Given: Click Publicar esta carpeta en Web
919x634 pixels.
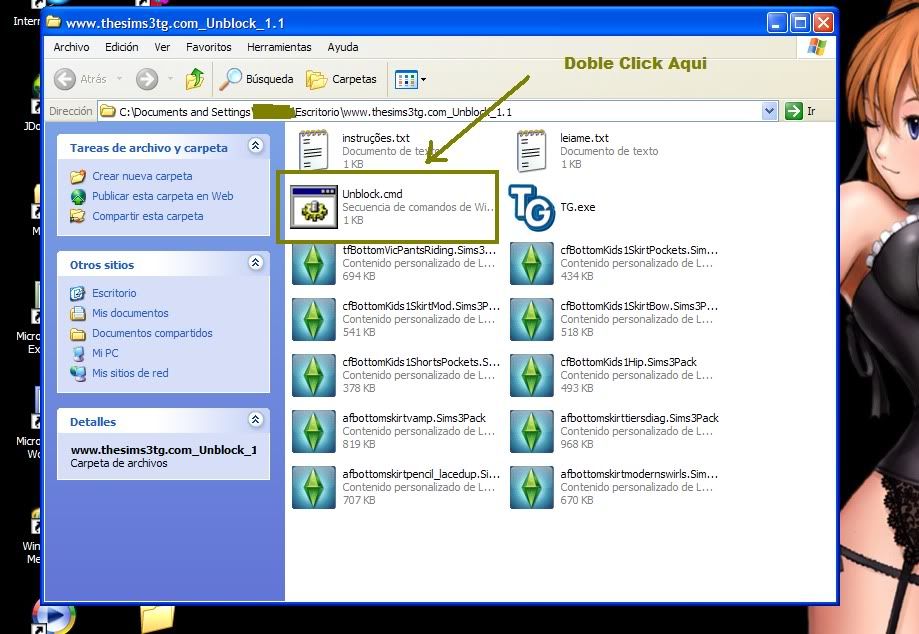Looking at the screenshot, I should 162,196.
